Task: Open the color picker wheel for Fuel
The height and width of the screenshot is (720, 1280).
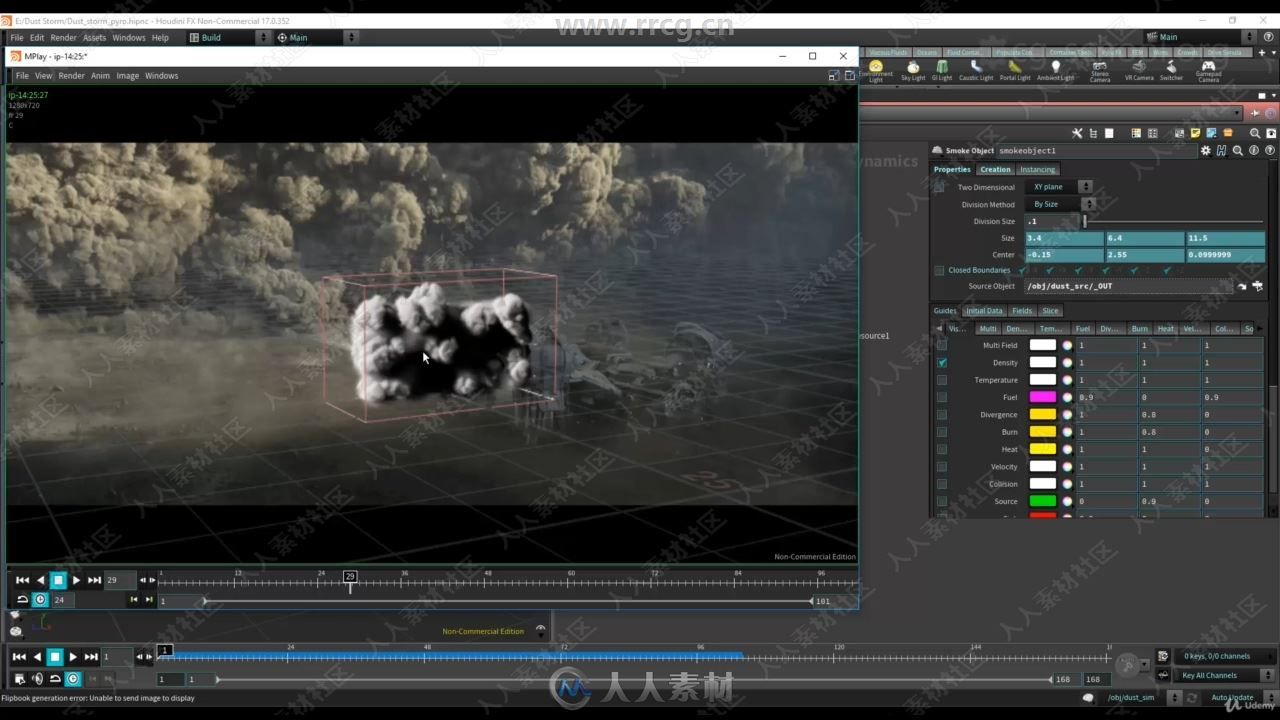Action: (1067, 397)
